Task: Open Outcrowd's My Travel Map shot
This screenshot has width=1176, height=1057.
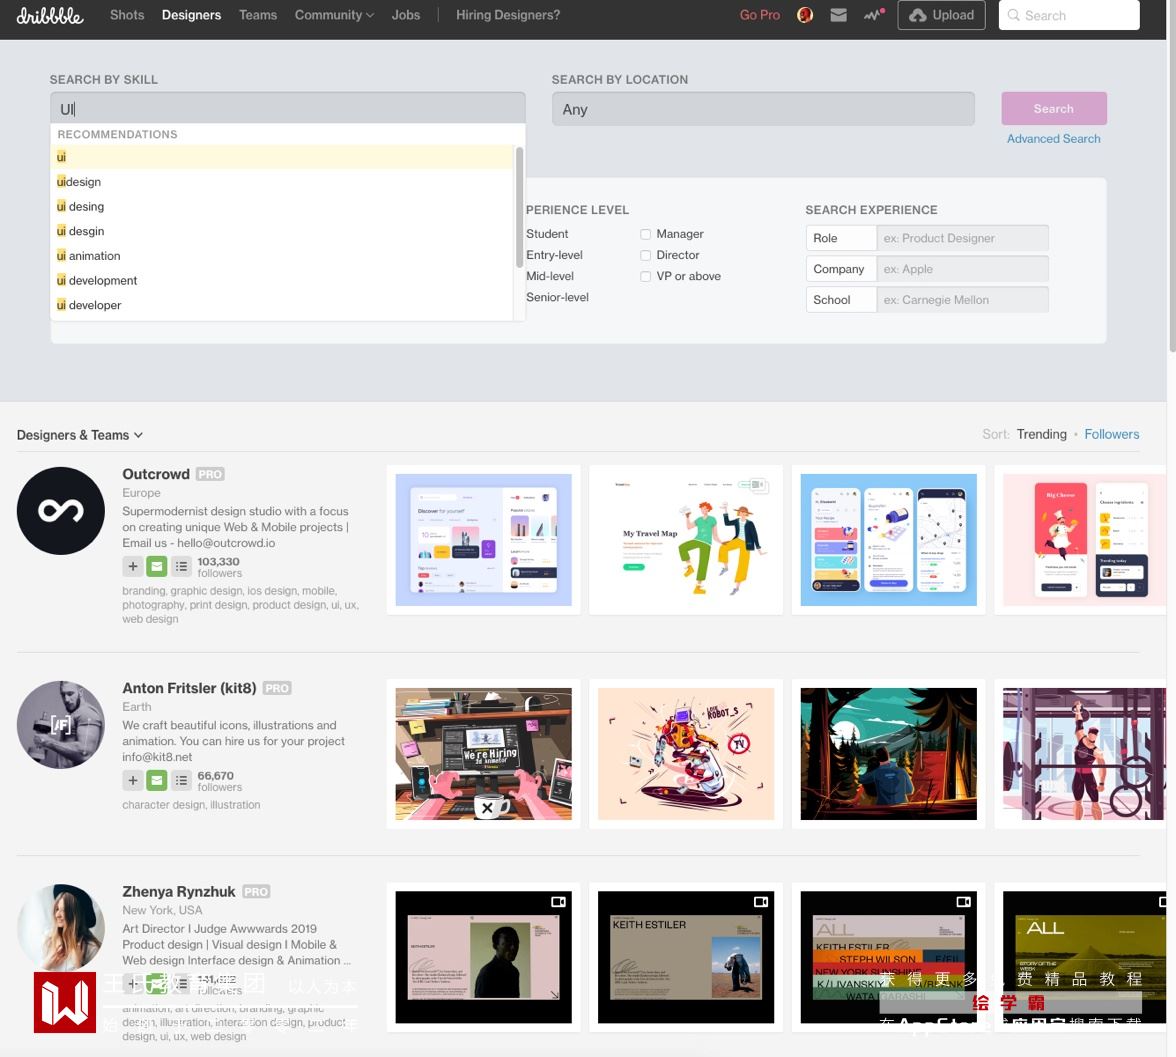Action: [686, 539]
